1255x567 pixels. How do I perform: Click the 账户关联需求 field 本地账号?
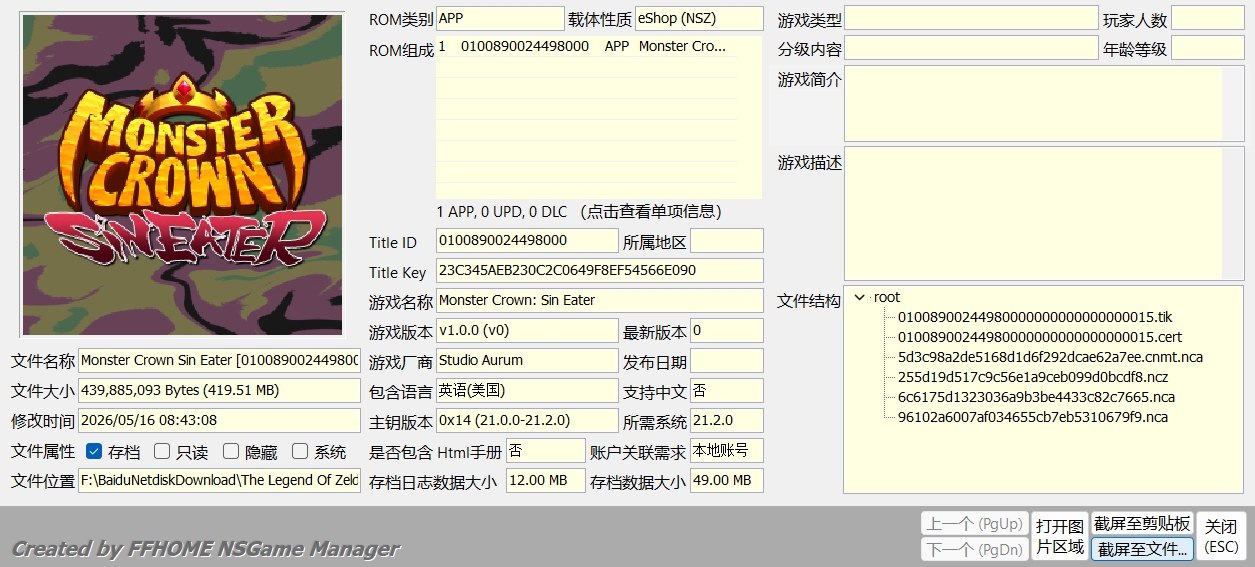click(727, 451)
